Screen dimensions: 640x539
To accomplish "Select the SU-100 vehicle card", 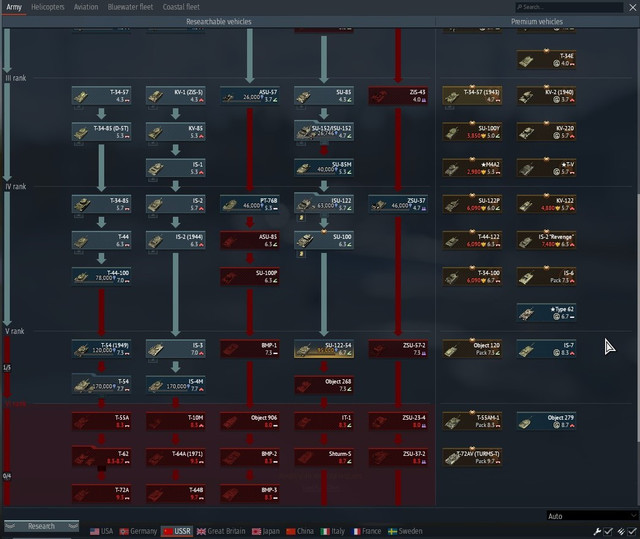I will 324,240.
